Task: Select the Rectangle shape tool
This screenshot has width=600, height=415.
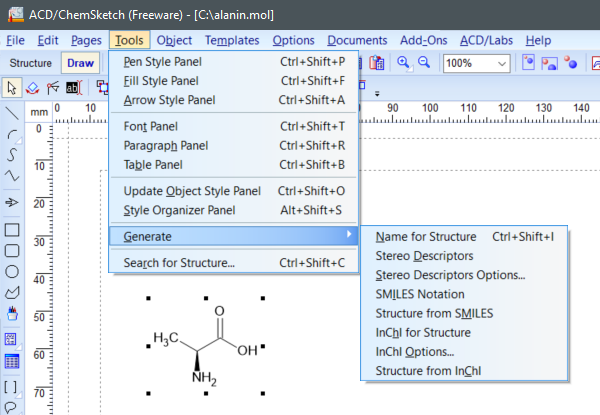Action: [12, 229]
